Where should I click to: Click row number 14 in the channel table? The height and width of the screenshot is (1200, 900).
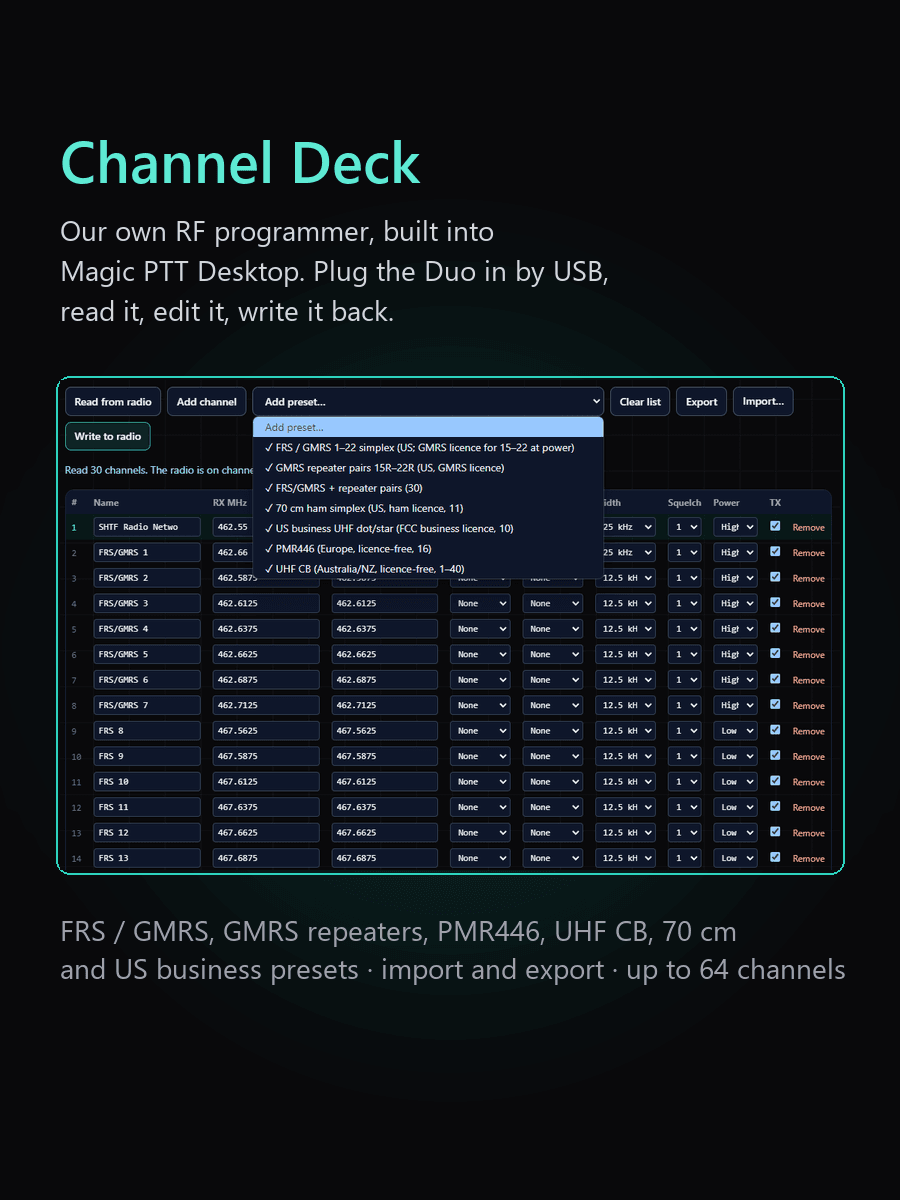pyautogui.click(x=75, y=858)
